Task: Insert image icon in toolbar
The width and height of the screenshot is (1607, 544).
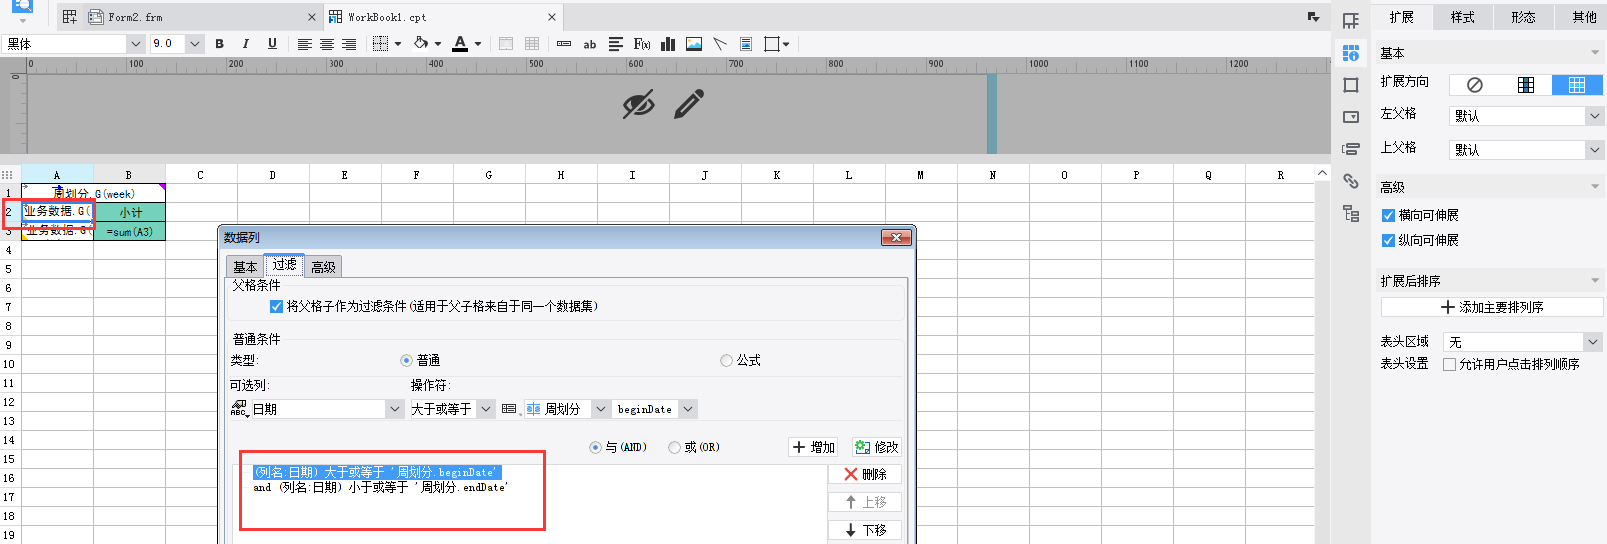Action: pos(694,44)
